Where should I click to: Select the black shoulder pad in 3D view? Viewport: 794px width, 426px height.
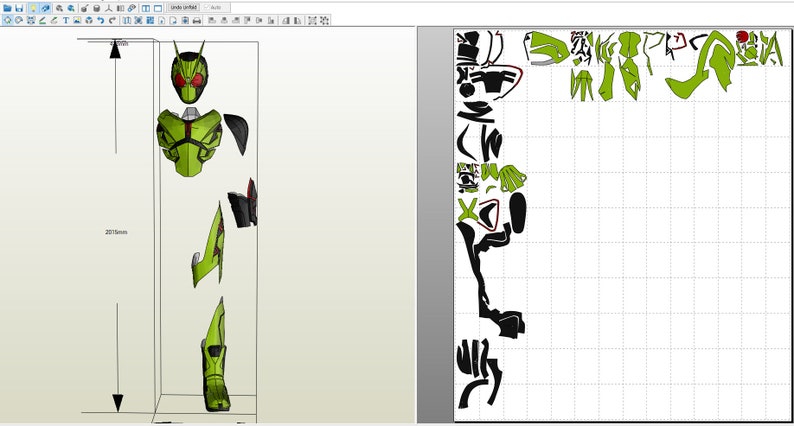tap(236, 133)
